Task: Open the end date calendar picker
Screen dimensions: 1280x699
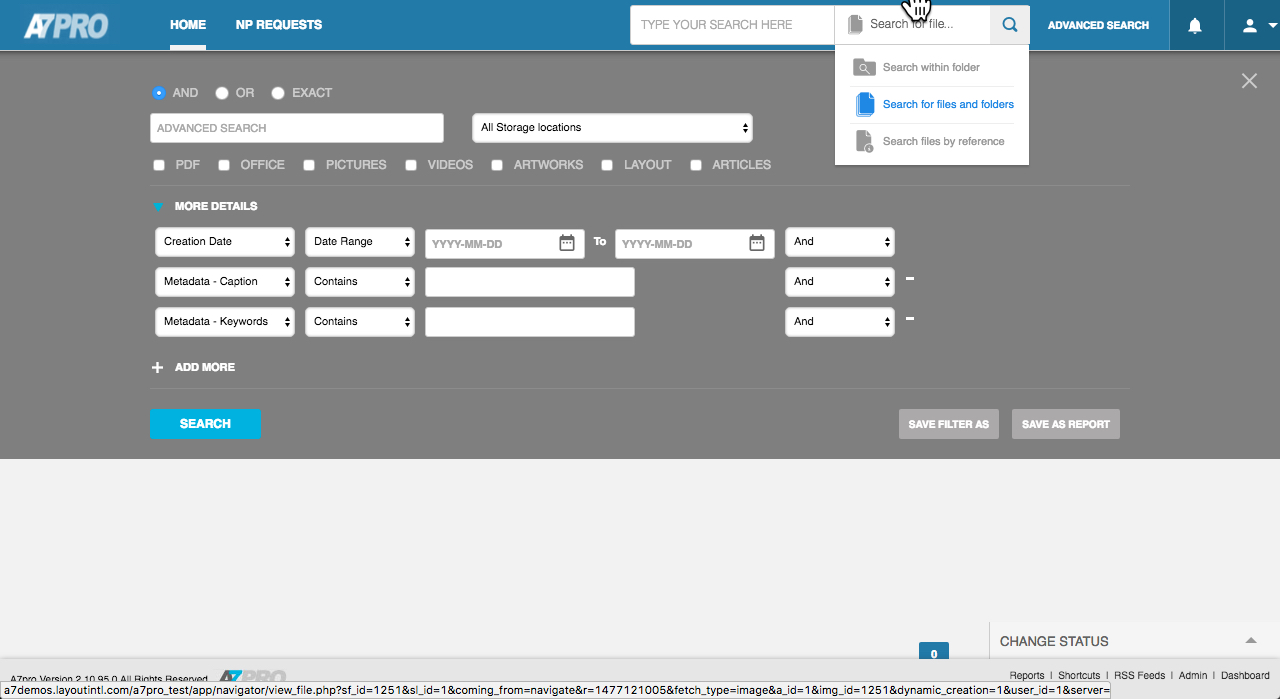Action: click(757, 243)
